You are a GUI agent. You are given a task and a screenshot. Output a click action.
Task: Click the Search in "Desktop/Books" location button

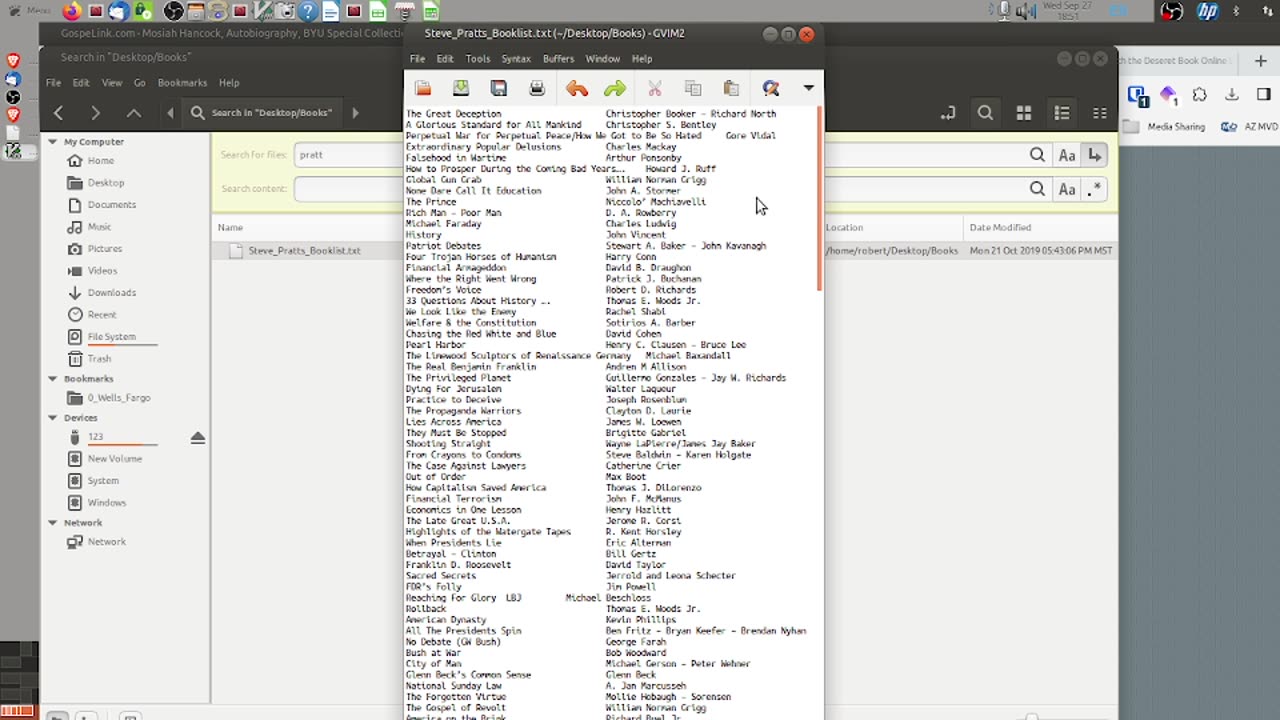[262, 113]
